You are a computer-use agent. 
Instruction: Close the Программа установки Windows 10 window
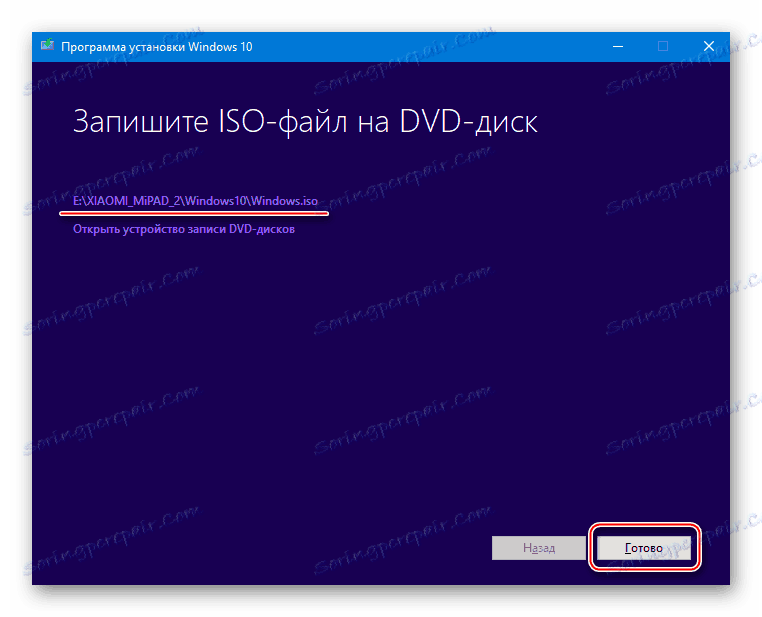709,47
